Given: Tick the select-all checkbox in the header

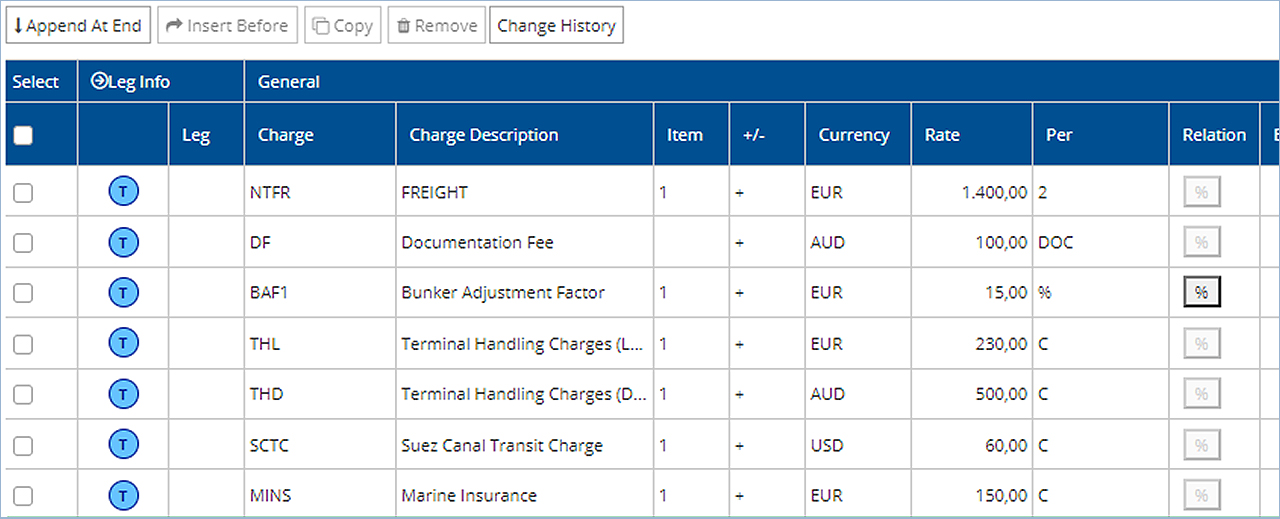Looking at the screenshot, I should tap(23, 135).
